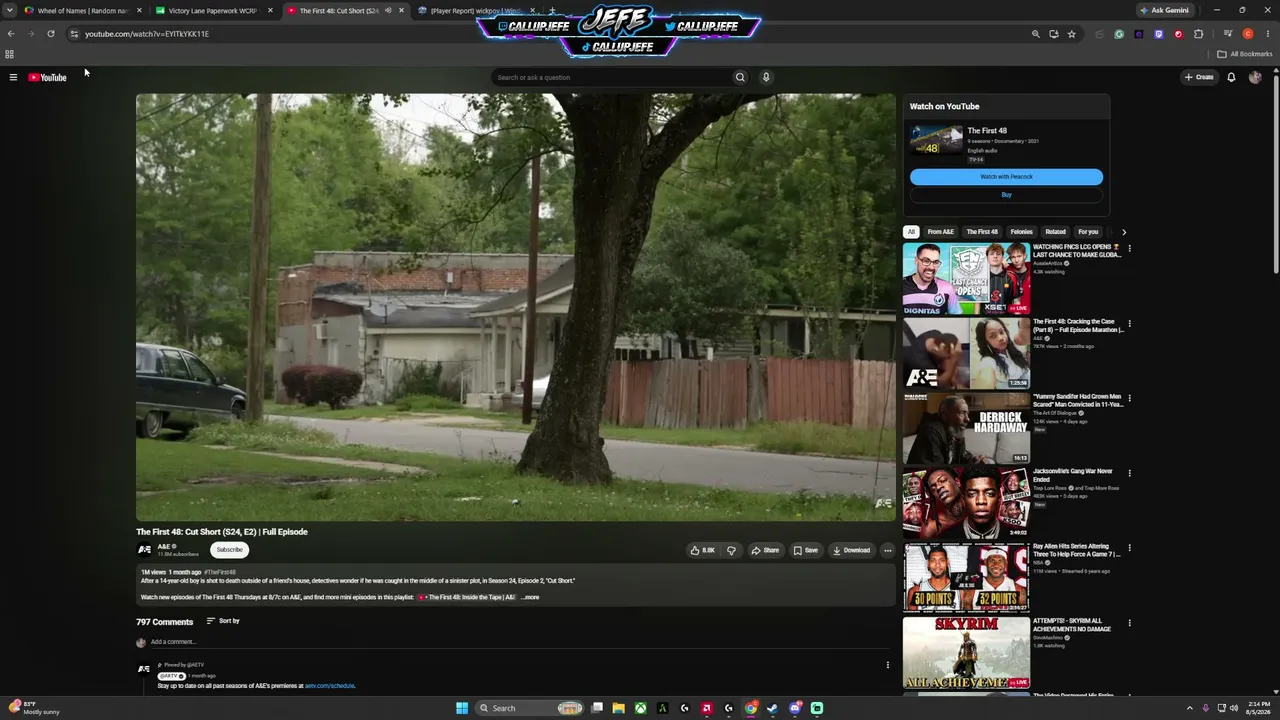Select the All filter chip

(x=911, y=232)
